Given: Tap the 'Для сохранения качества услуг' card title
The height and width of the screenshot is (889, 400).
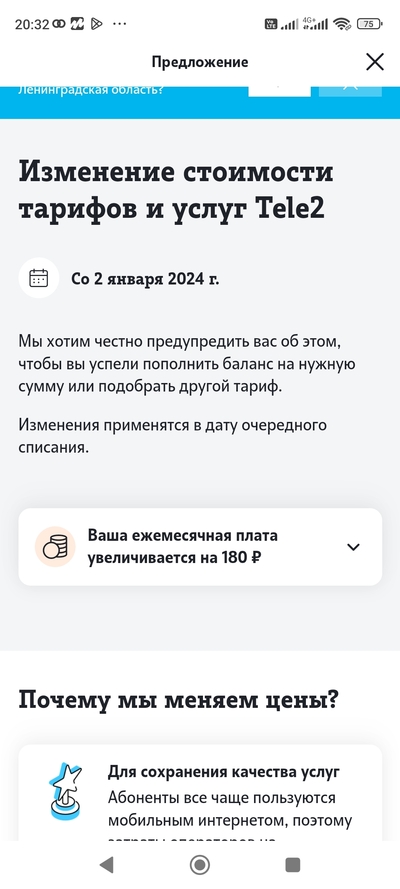Looking at the screenshot, I should click(224, 772).
